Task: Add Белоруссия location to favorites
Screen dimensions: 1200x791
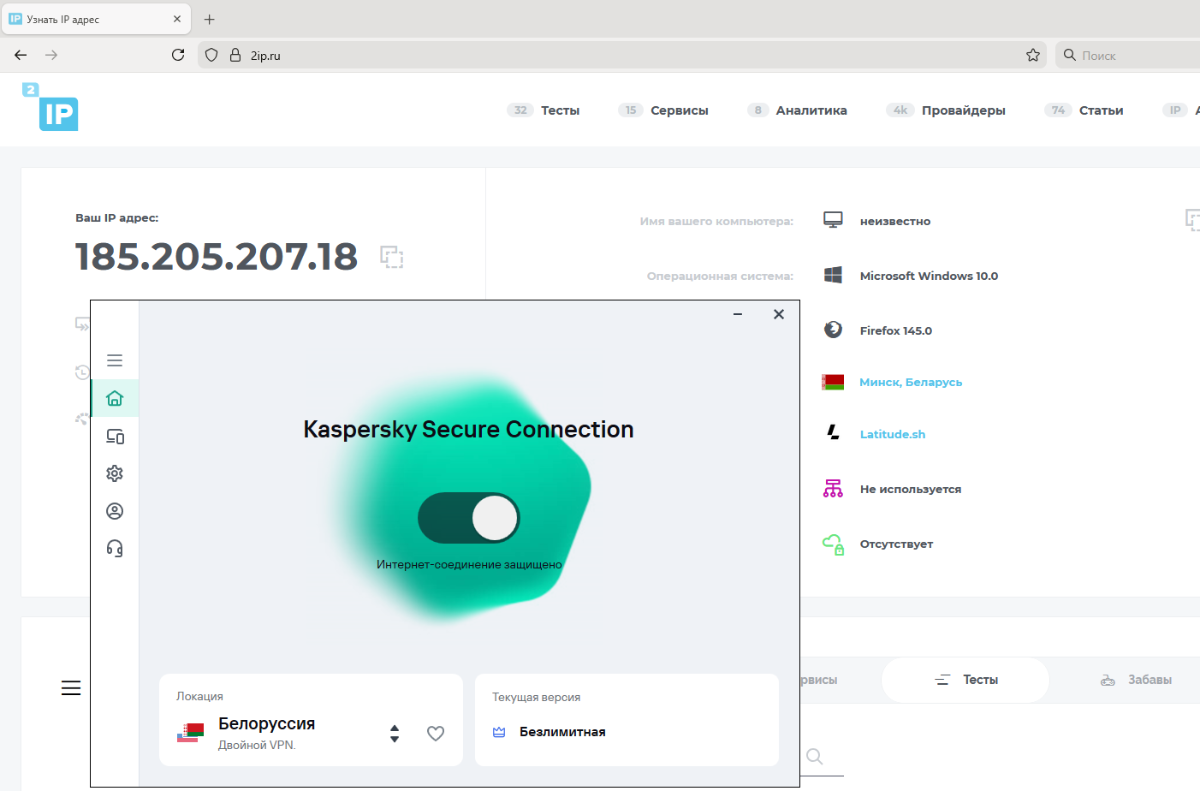Action: (435, 733)
